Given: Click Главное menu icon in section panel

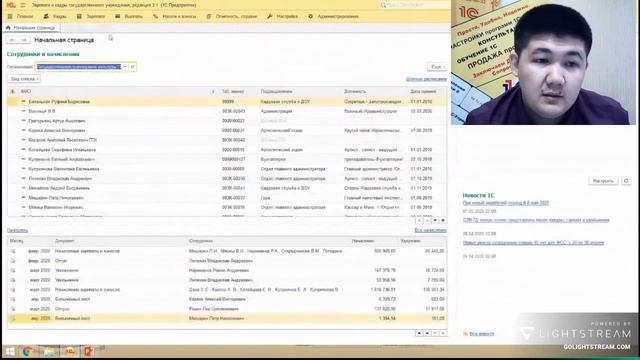Looking at the screenshot, I should tap(10, 16).
